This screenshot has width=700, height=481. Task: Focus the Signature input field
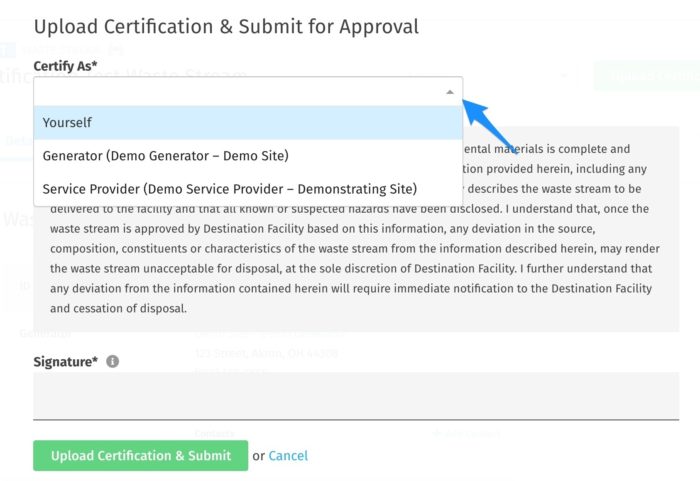coord(356,396)
